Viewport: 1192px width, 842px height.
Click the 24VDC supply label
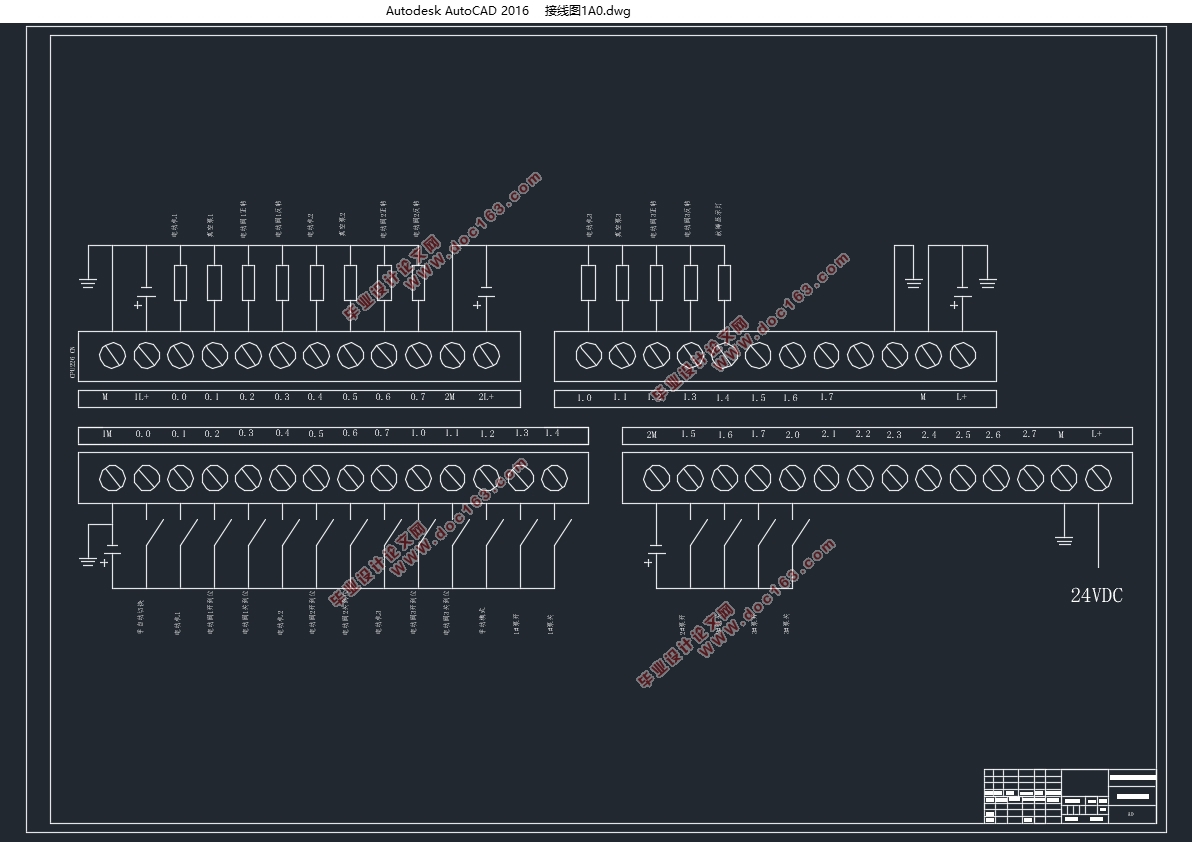(1096, 596)
